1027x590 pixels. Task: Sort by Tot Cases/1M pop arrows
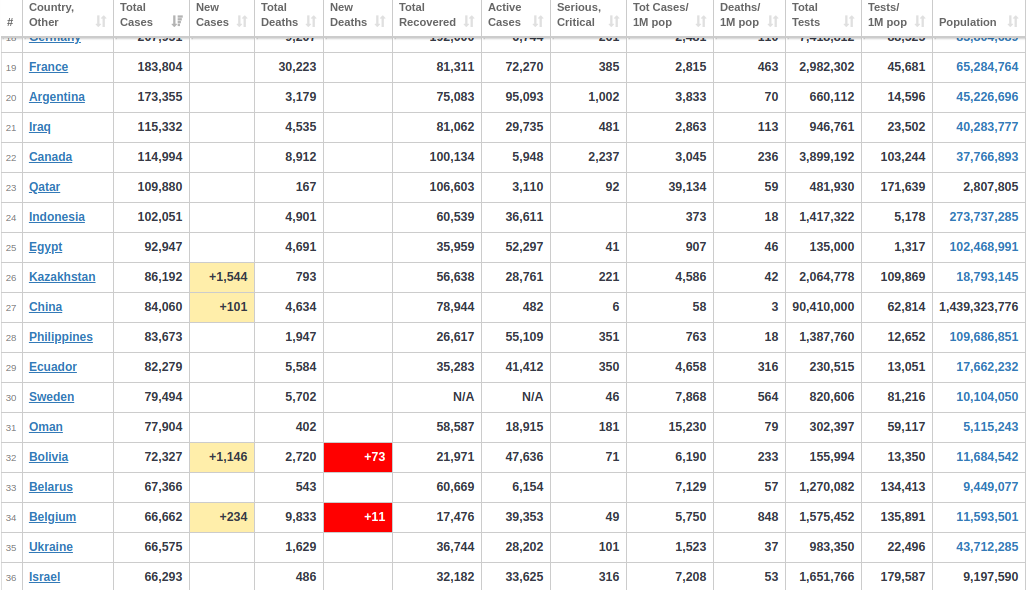point(701,22)
